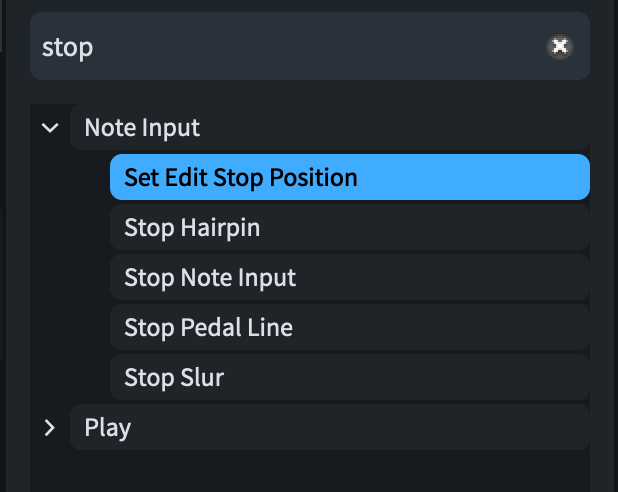
Task: Choose the Stop Hairpin command
Action: 349,228
